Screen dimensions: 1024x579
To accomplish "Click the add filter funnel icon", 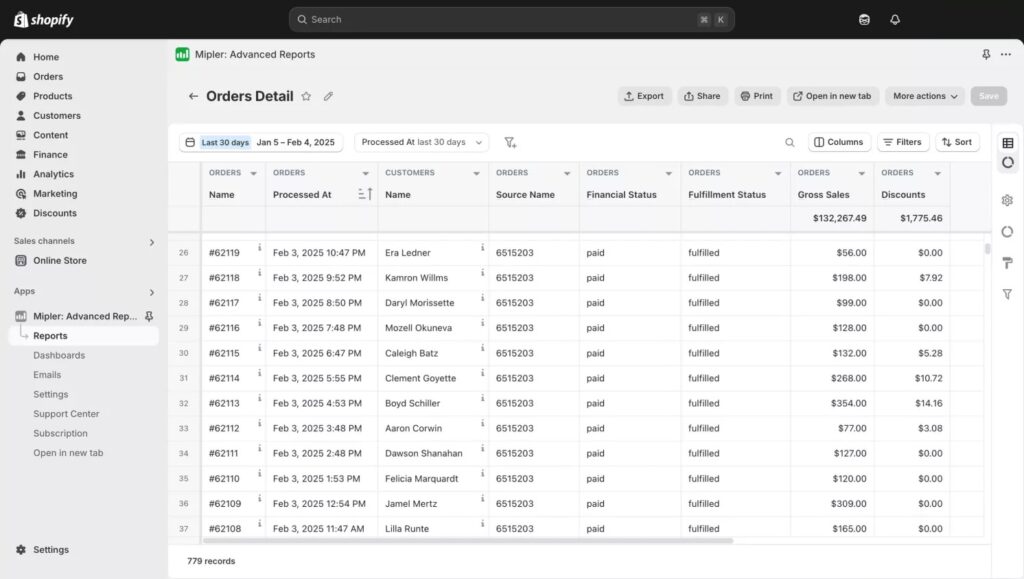I will click(x=510, y=143).
